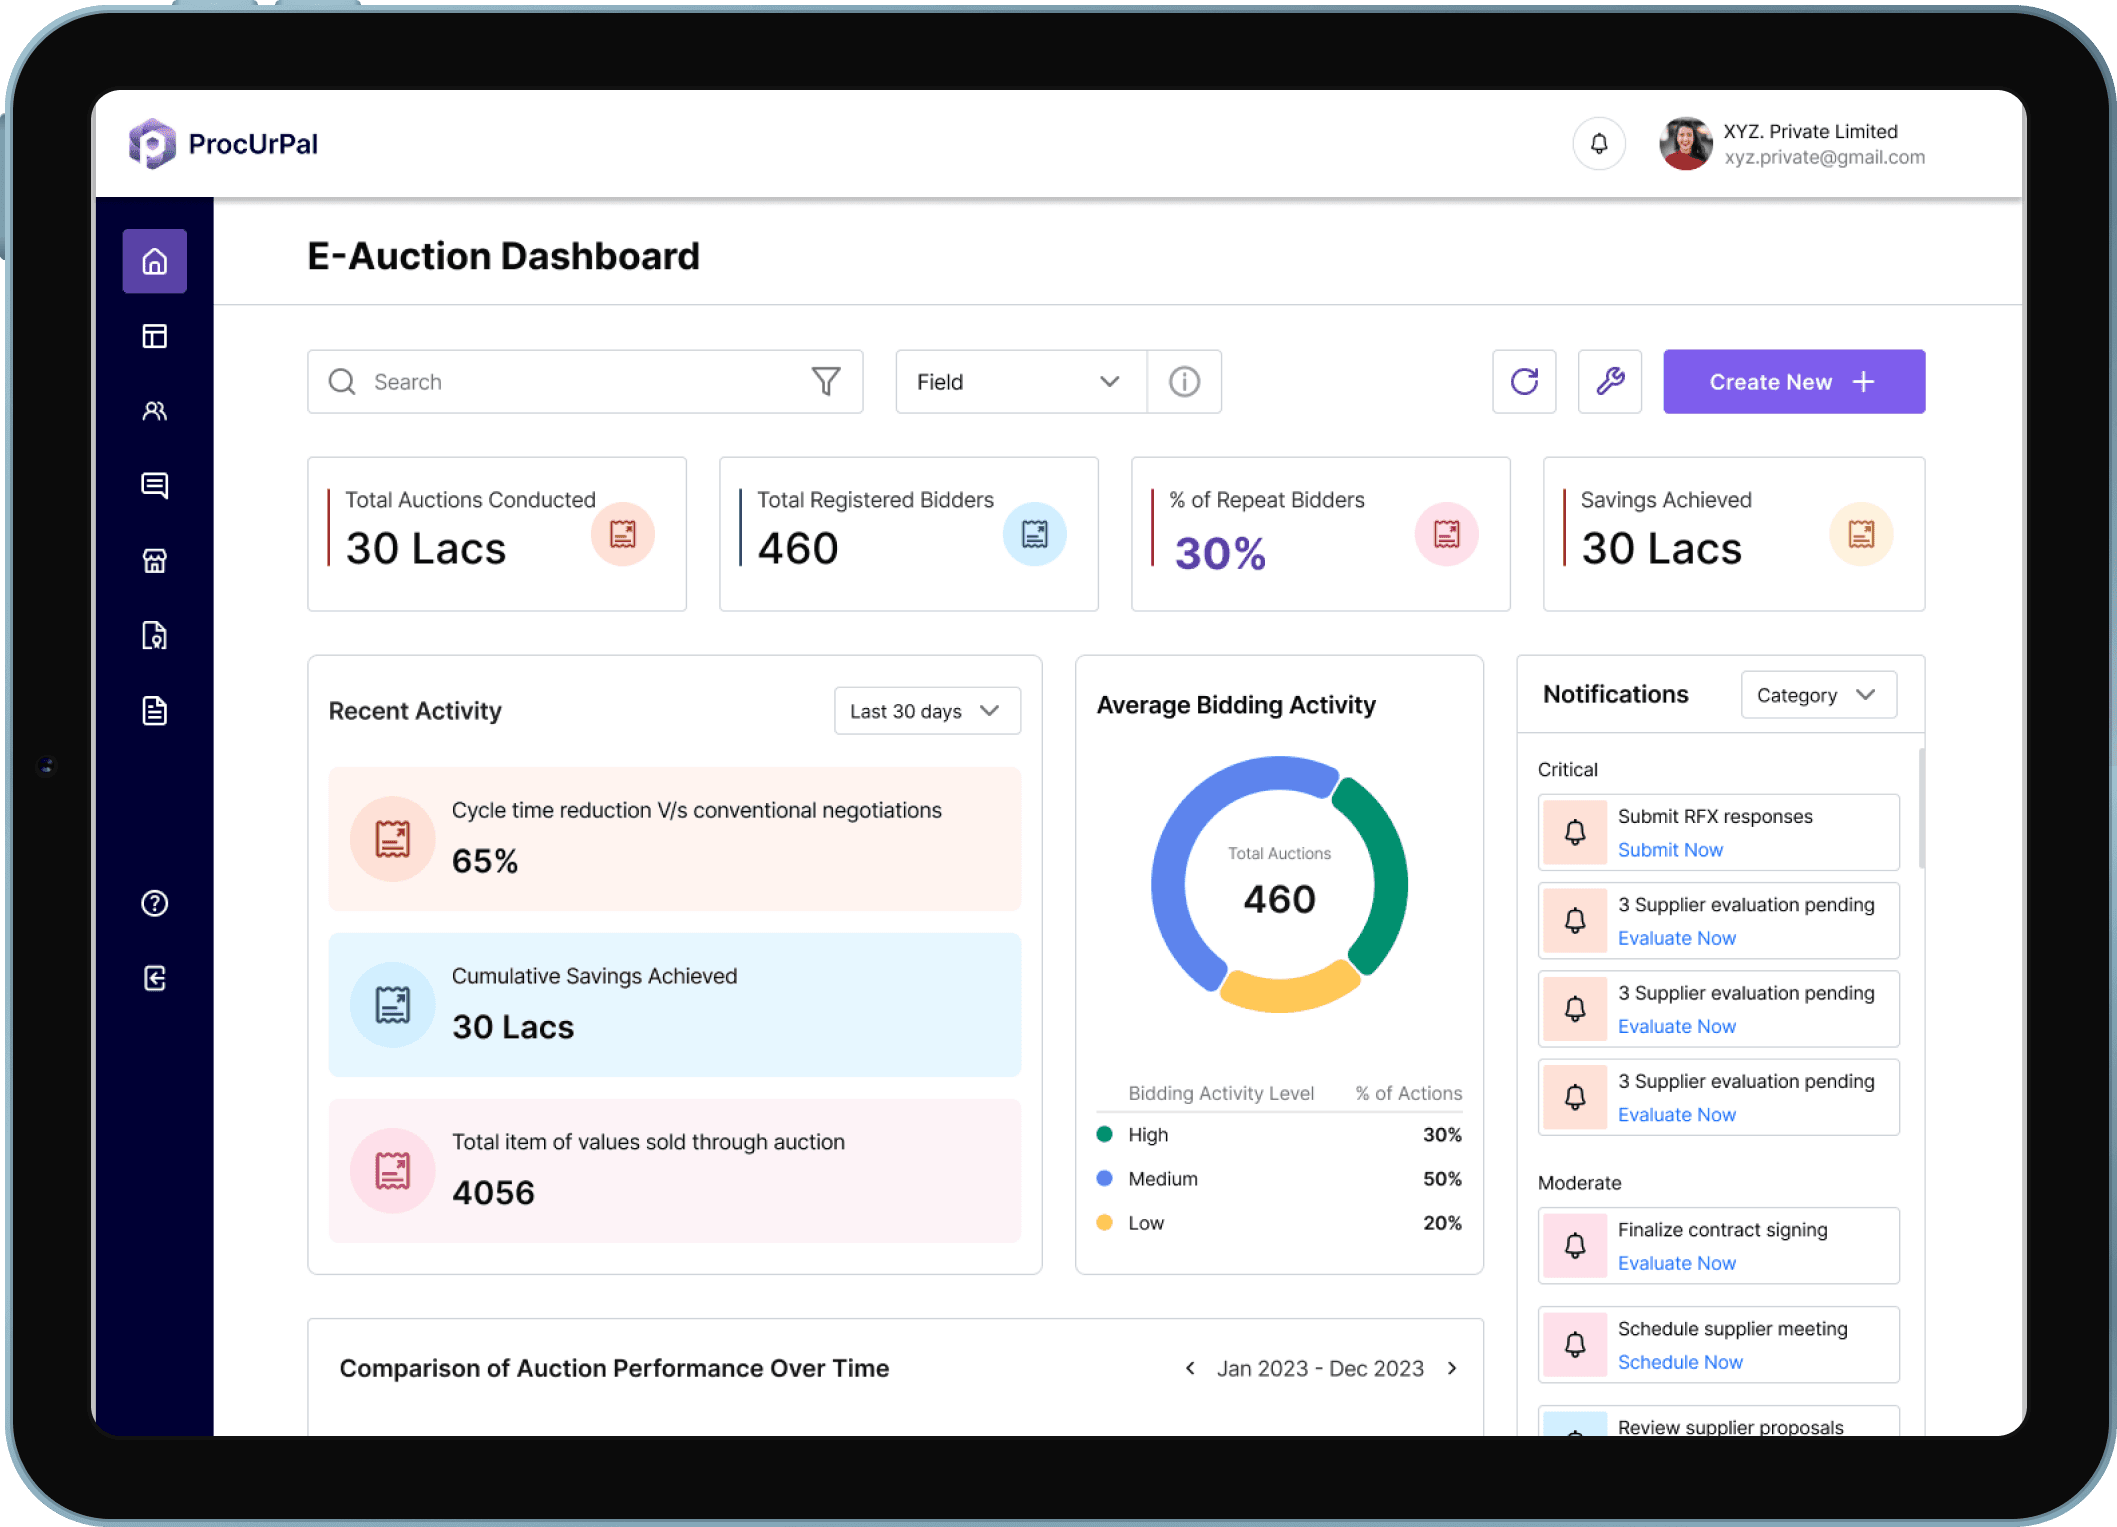2117x1527 pixels.
Task: Expand the Field dropdown
Action: [1020, 381]
